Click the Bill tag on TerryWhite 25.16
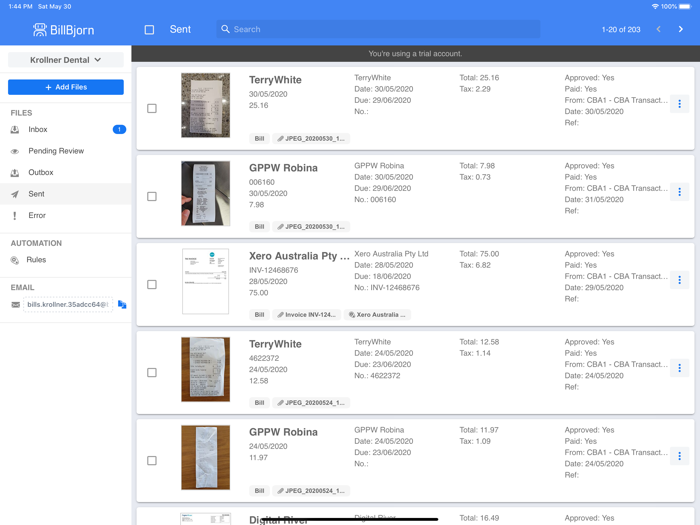 (x=259, y=138)
